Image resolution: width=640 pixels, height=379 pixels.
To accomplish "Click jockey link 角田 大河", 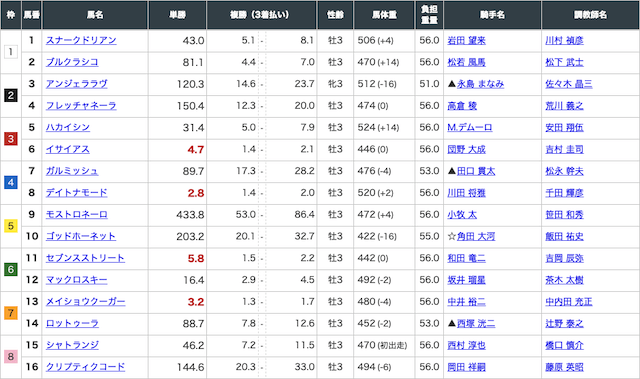I will pyautogui.click(x=476, y=237).
